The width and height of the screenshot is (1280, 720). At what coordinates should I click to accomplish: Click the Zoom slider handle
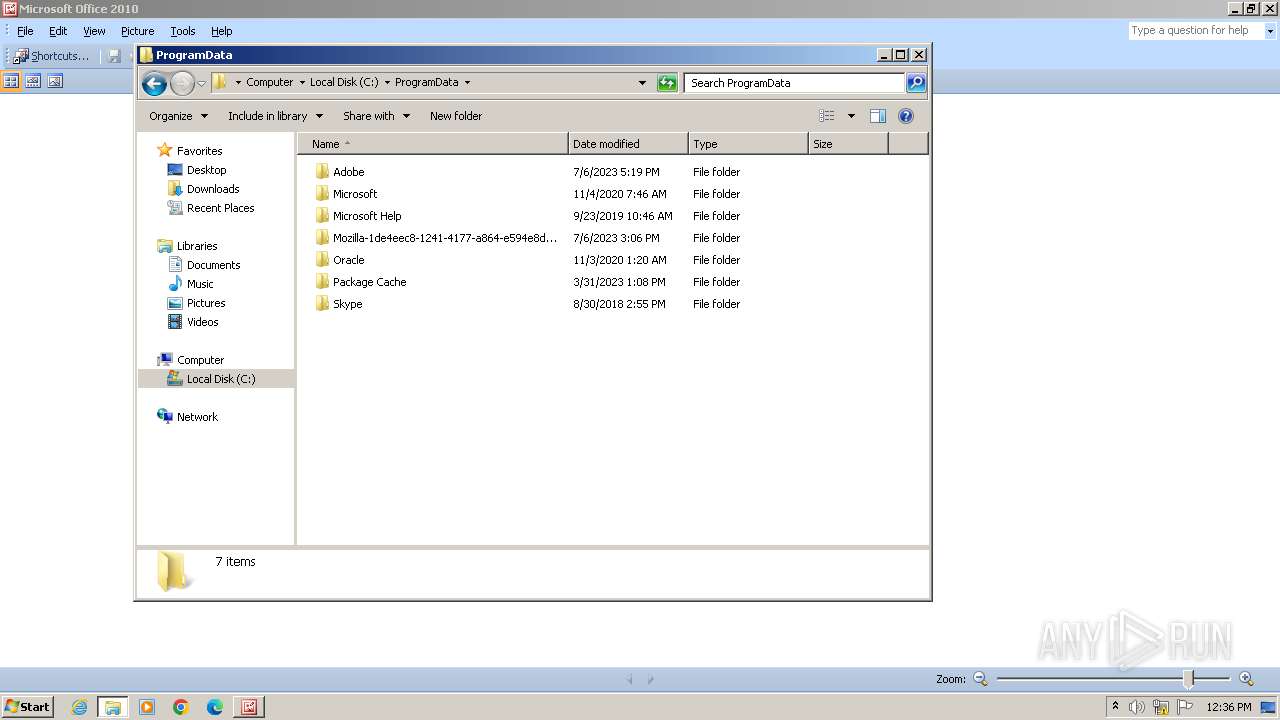coord(1189,679)
